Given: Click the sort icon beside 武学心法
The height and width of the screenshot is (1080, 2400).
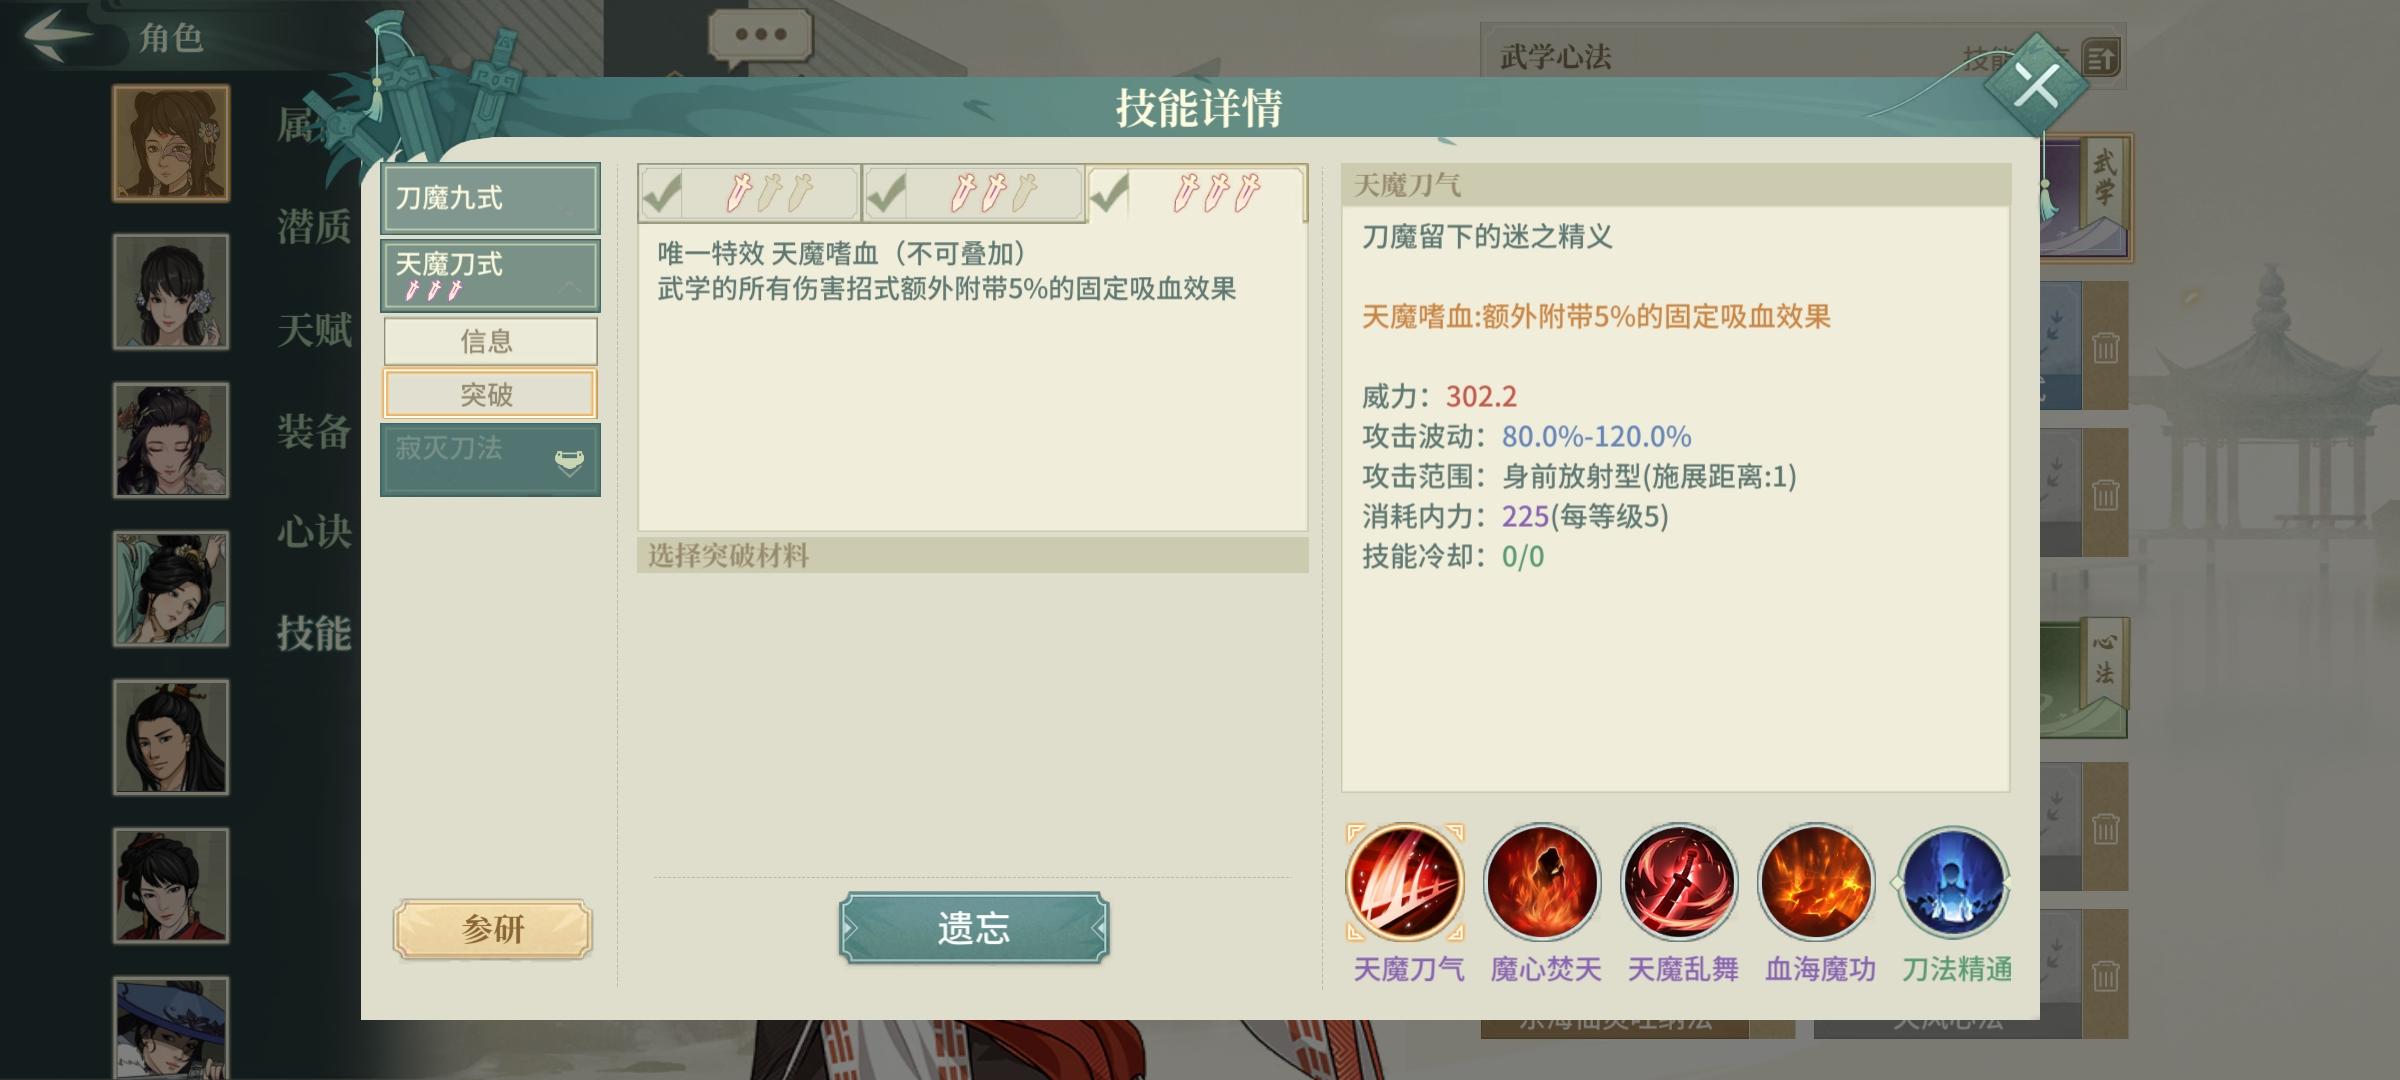Looking at the screenshot, I should pyautogui.click(x=2101, y=57).
